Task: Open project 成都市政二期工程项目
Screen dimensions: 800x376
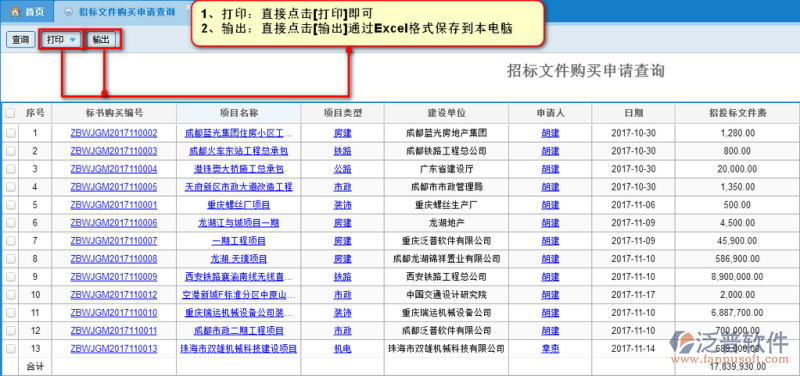Action: [238, 331]
